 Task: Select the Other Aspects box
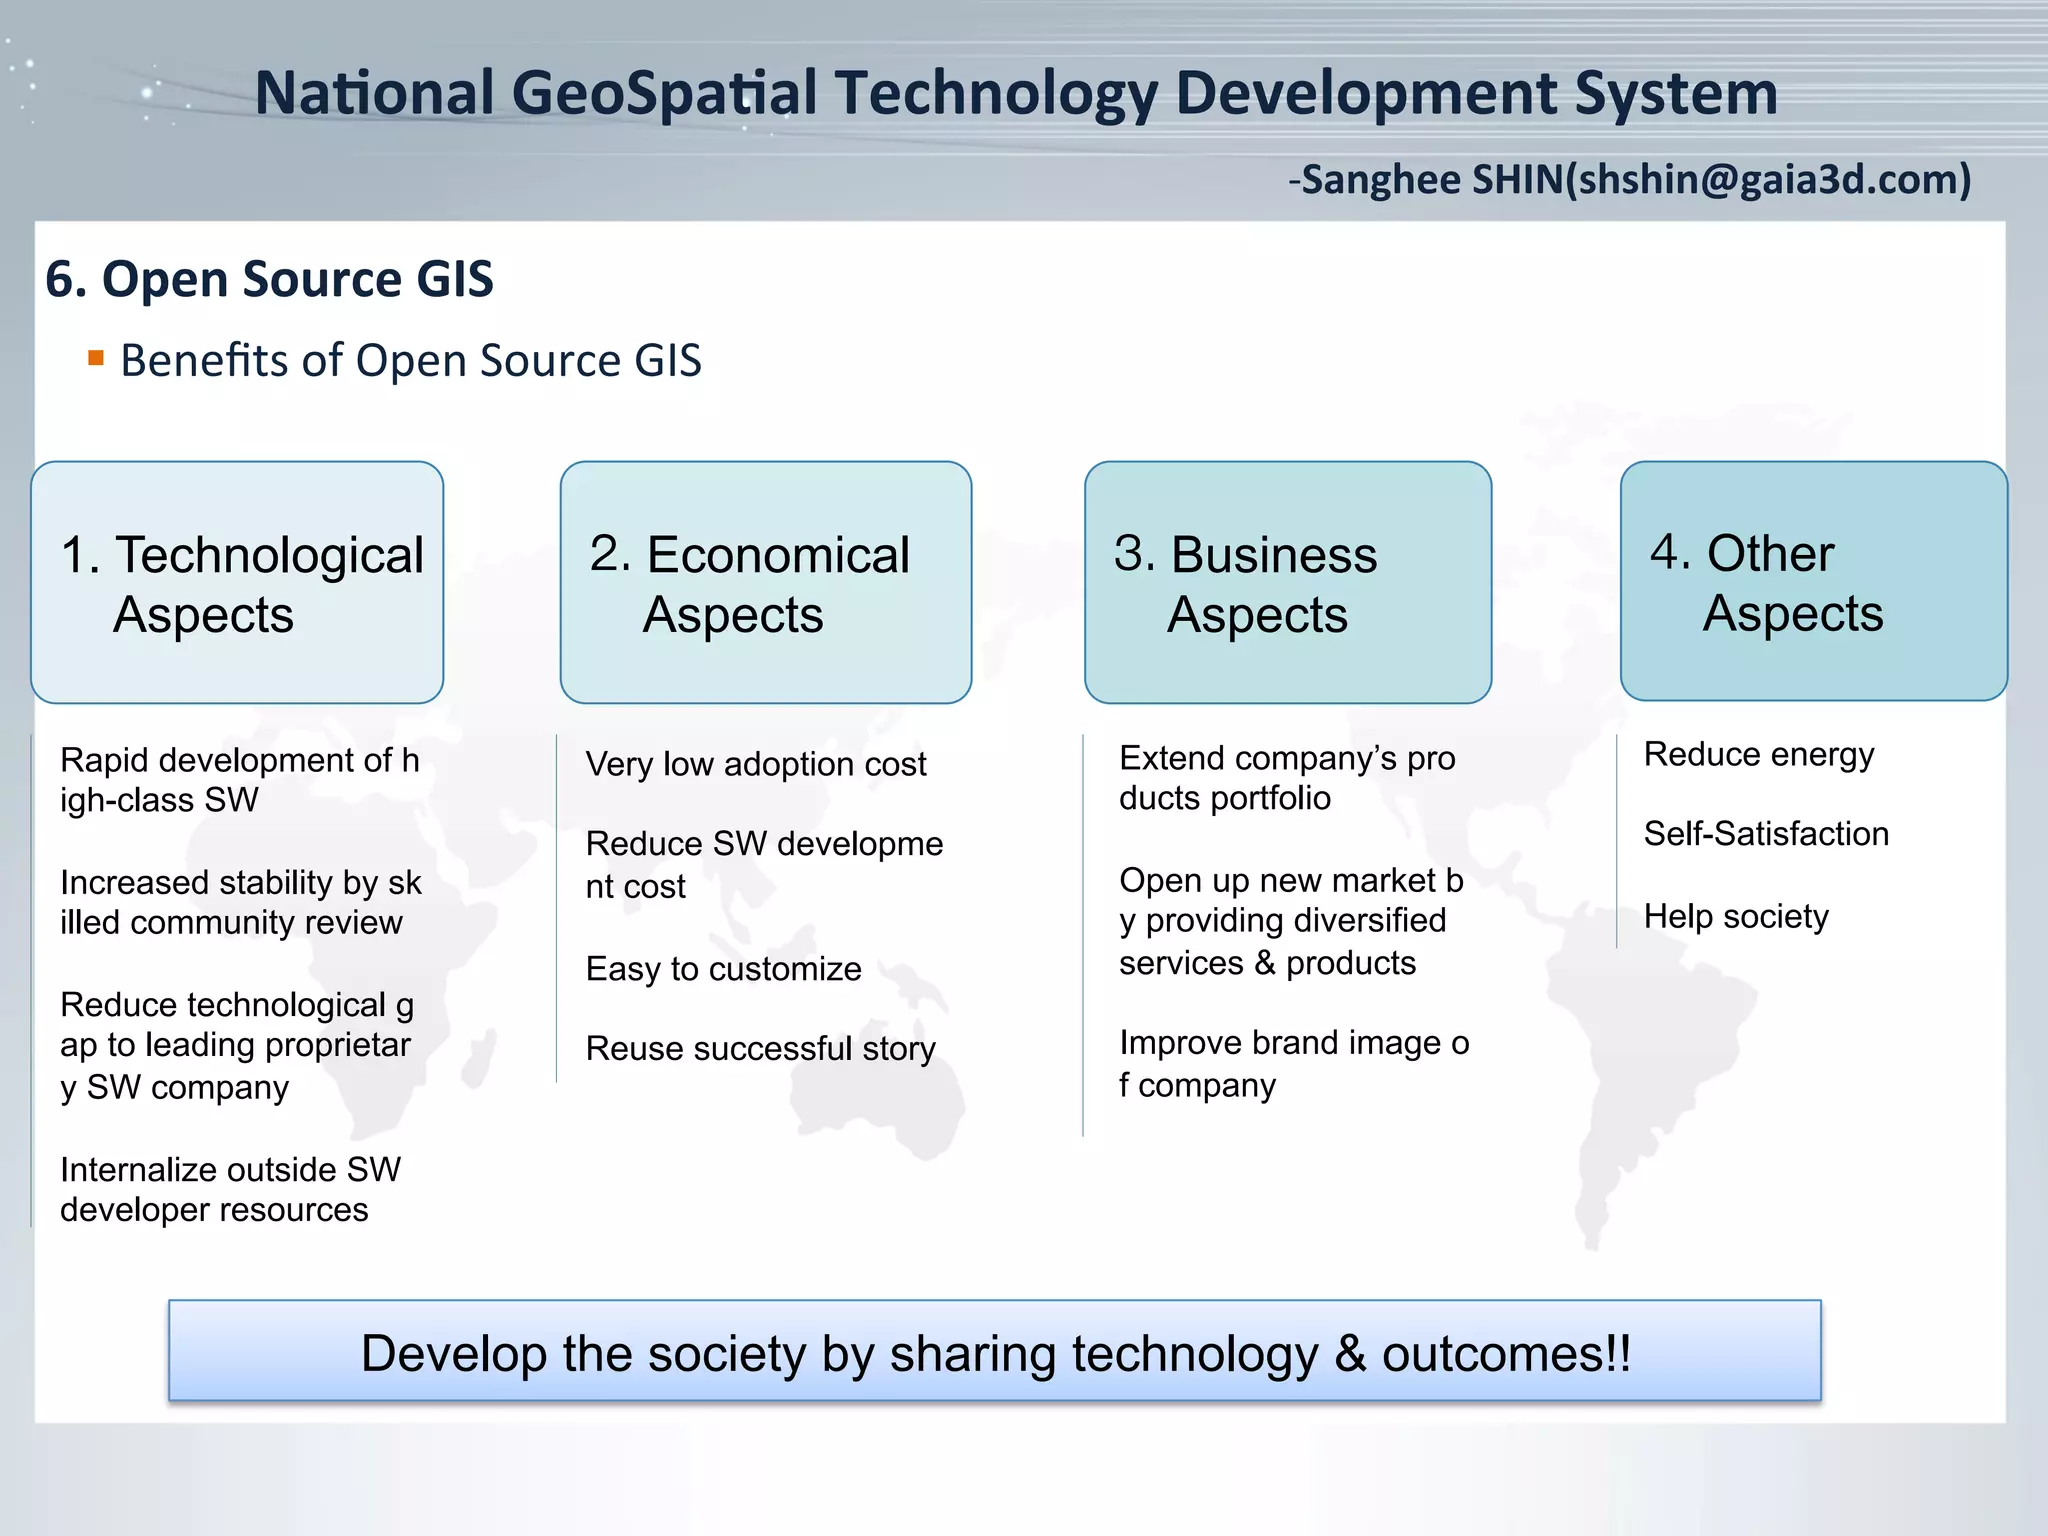click(x=1813, y=581)
